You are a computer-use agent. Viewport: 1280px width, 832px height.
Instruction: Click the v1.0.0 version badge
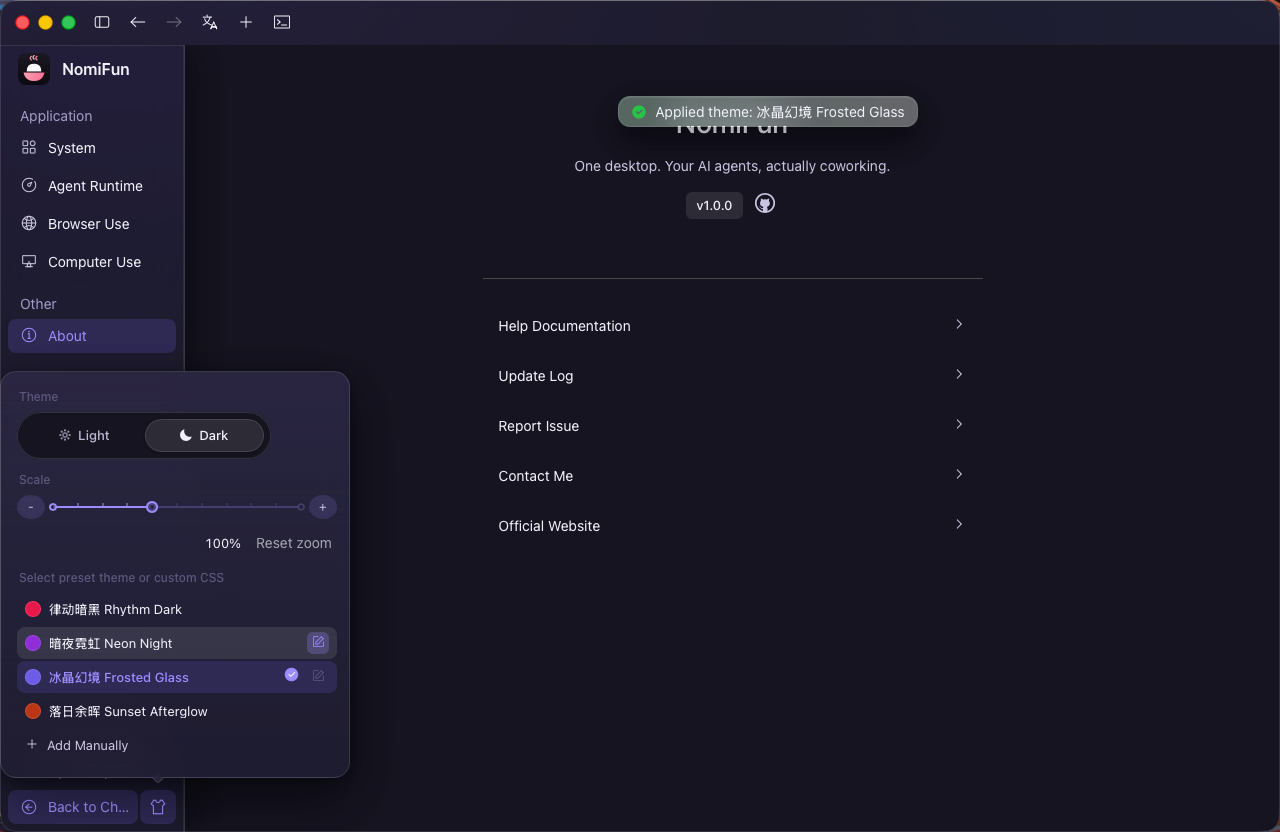(x=714, y=205)
